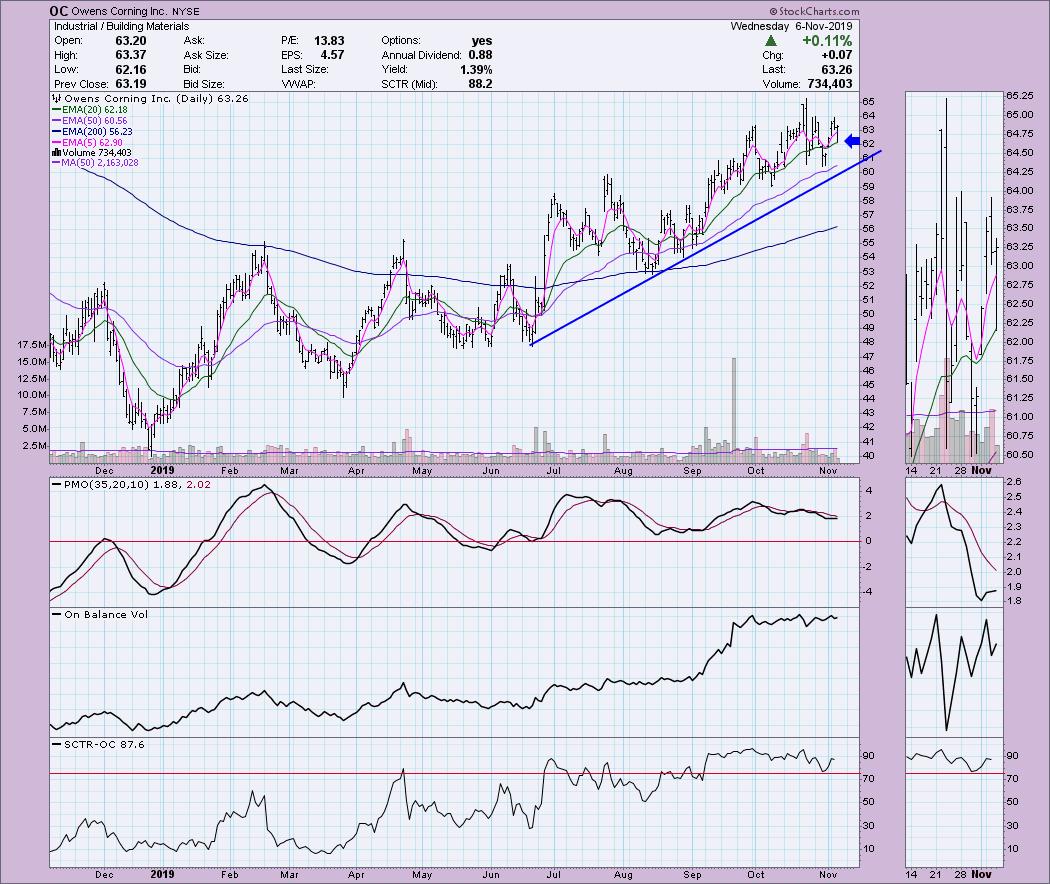Select the Industrial / Building Materials sector text
Screen dimensions: 1050x884
coord(121,26)
